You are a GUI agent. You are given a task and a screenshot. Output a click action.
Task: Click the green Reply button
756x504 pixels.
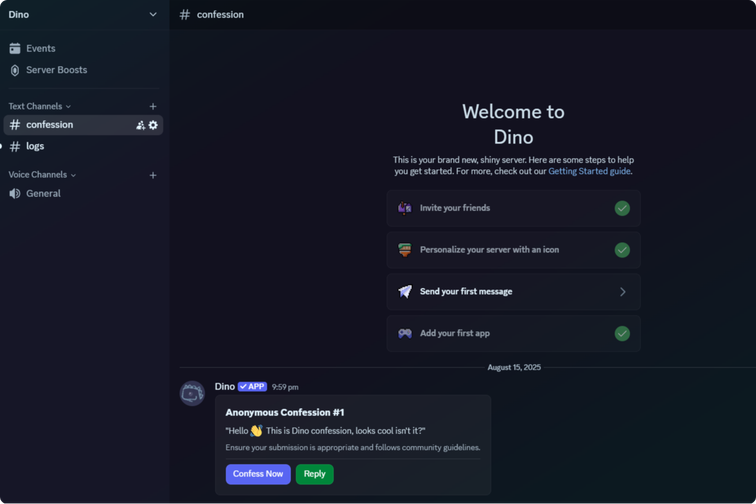(314, 474)
